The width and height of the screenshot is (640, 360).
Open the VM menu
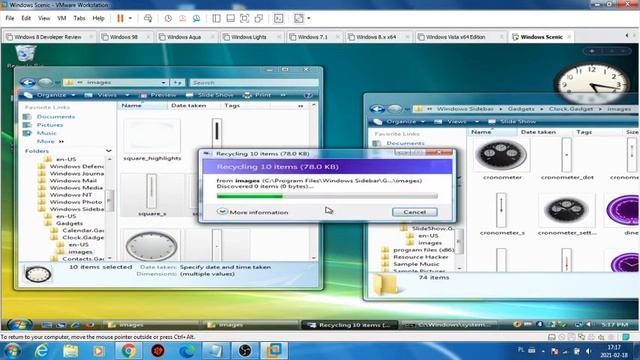click(62, 18)
